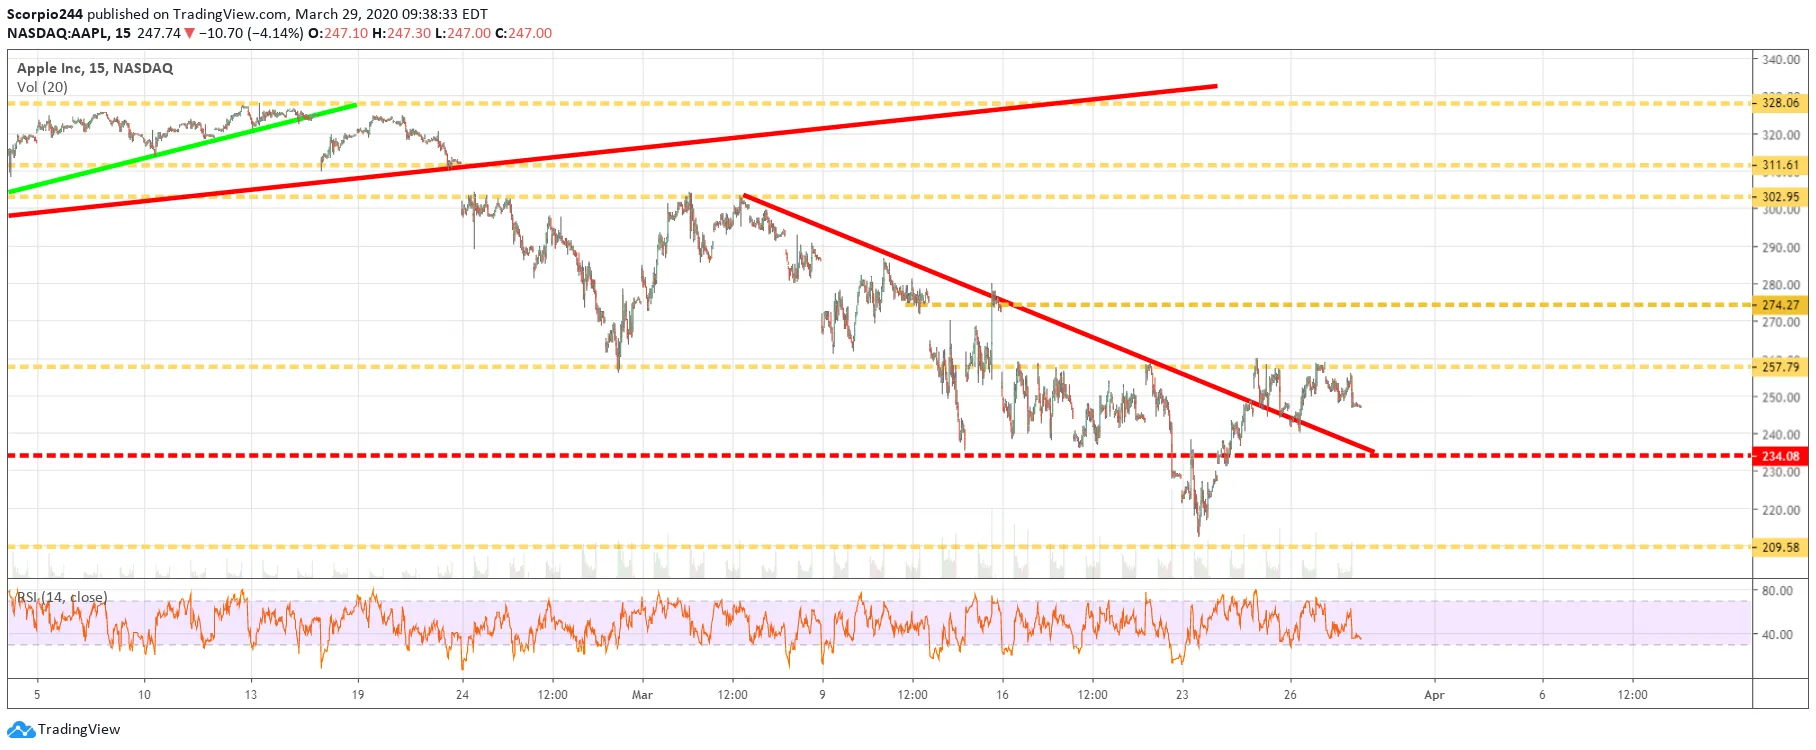Click the 311.61 price level label

(1780, 165)
